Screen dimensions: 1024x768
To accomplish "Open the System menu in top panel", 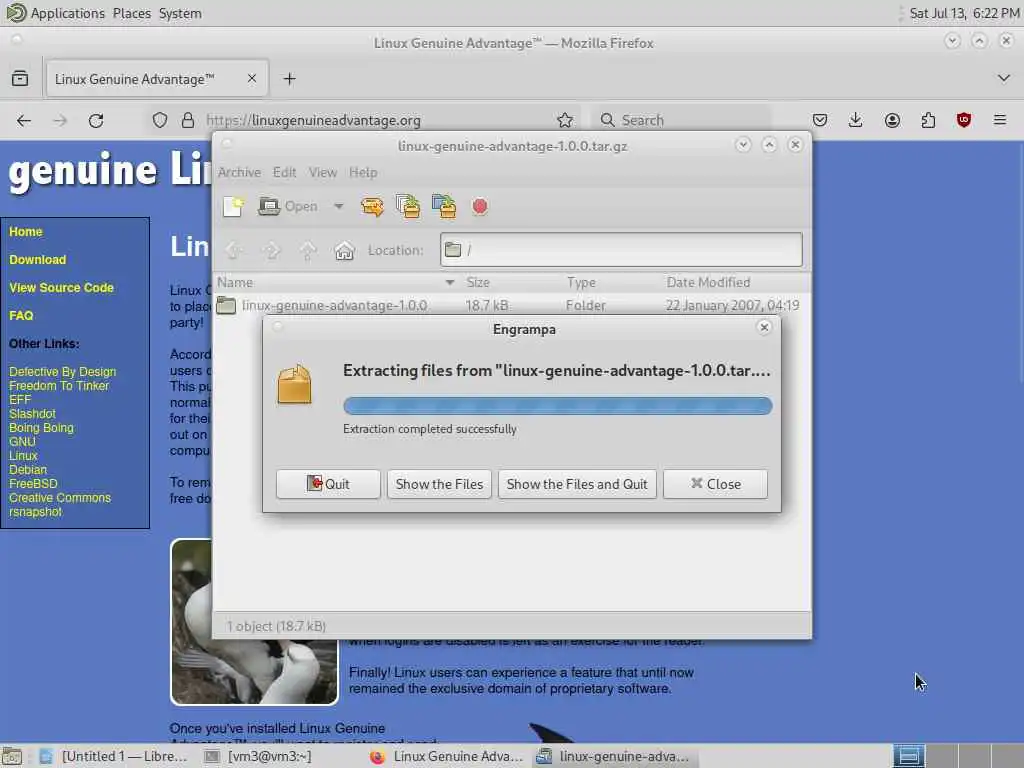I will [x=180, y=13].
